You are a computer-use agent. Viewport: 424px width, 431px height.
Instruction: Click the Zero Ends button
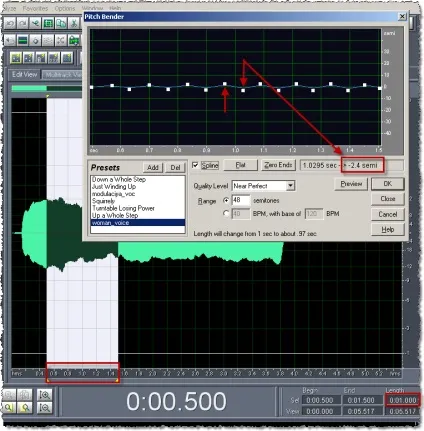(x=278, y=165)
